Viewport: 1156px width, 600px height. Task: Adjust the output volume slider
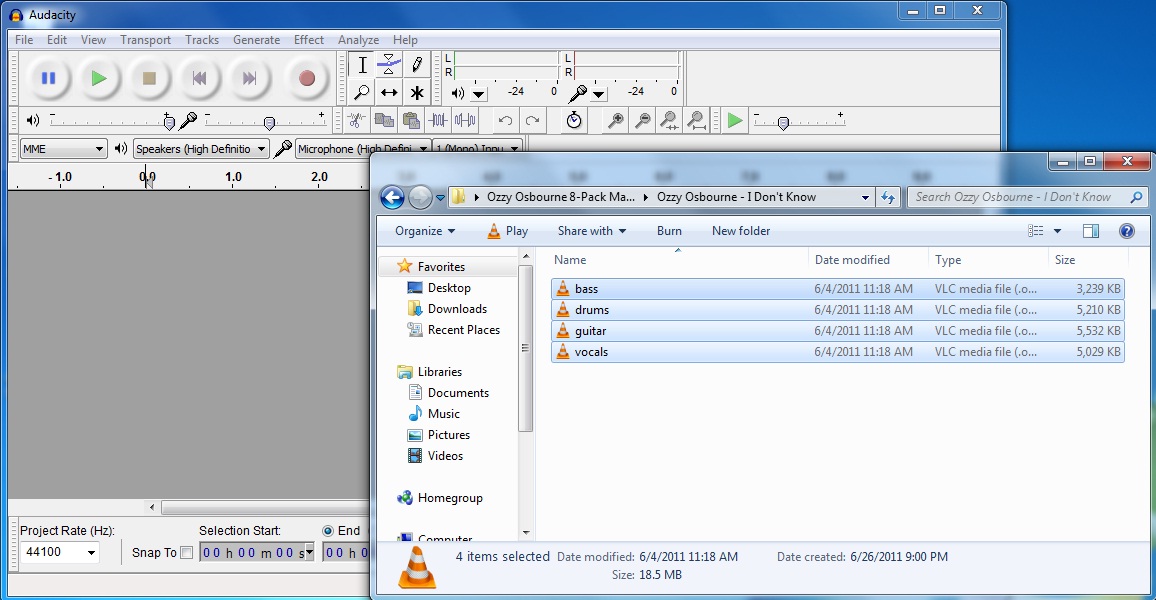coord(168,122)
